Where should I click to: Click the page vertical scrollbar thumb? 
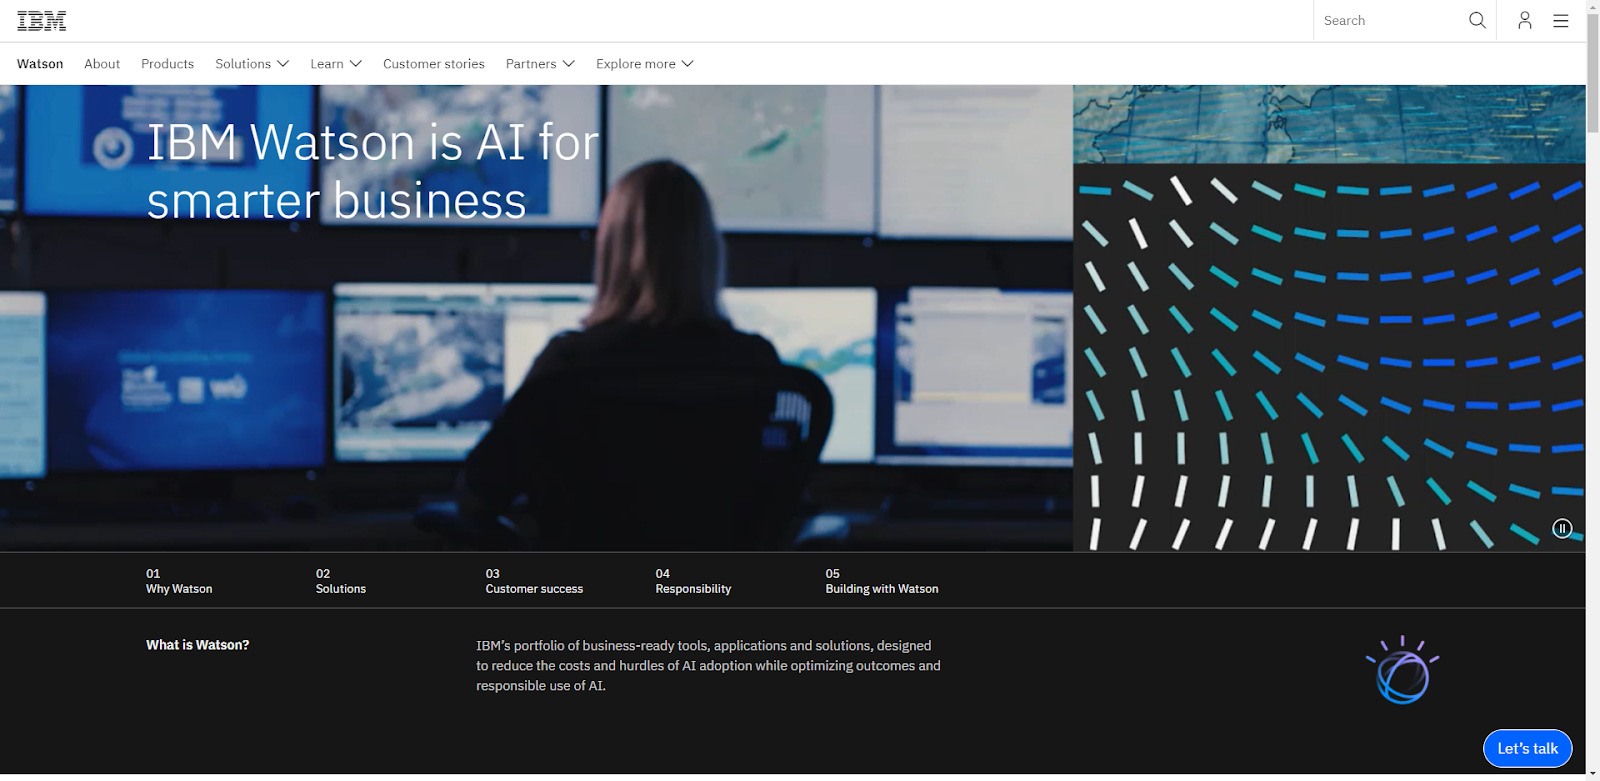click(x=1593, y=75)
